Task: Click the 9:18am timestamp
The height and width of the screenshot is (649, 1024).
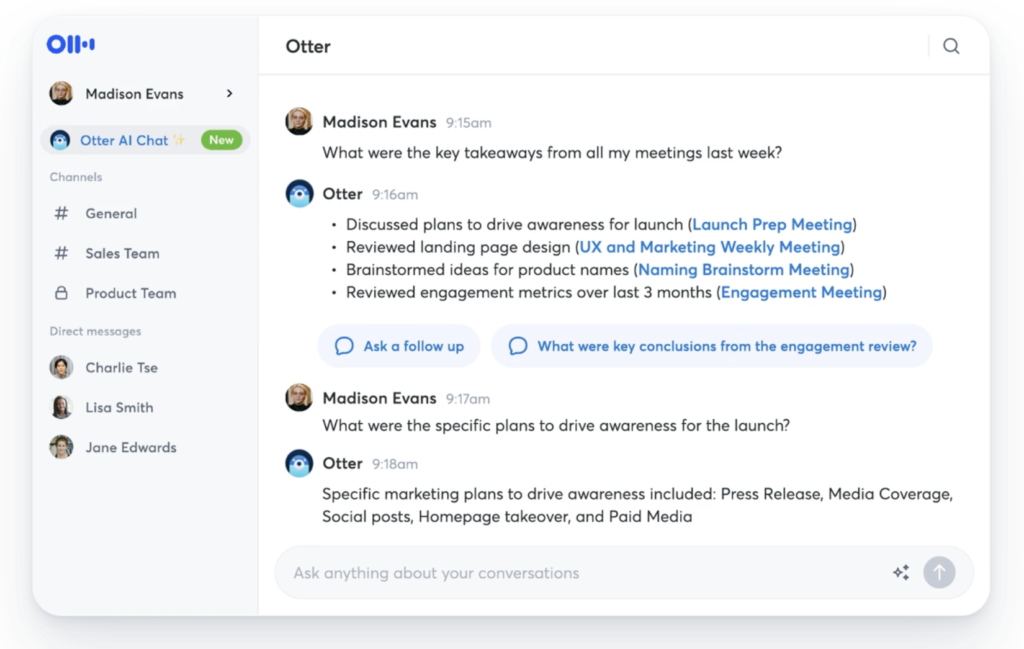Action: point(395,464)
